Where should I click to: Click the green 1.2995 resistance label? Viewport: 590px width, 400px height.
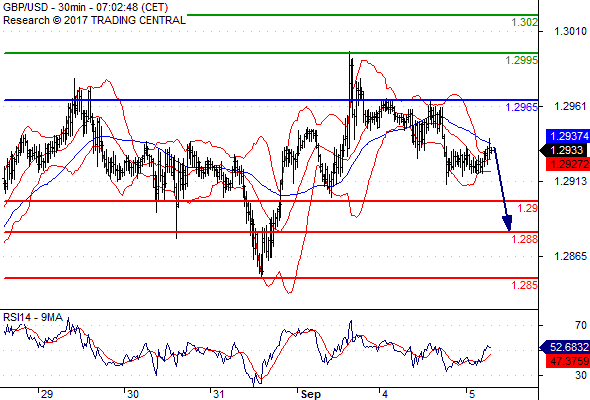pos(522,60)
